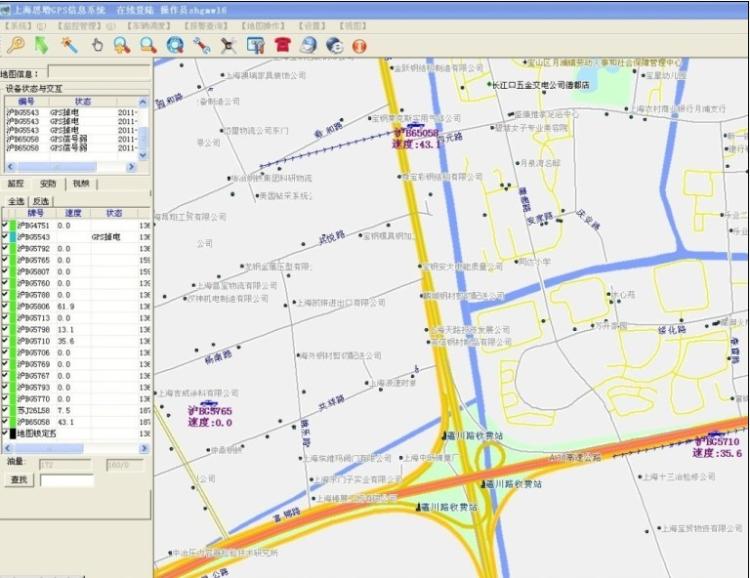Click the orange info circle icon
The image size is (750, 578).
[x=360, y=46]
